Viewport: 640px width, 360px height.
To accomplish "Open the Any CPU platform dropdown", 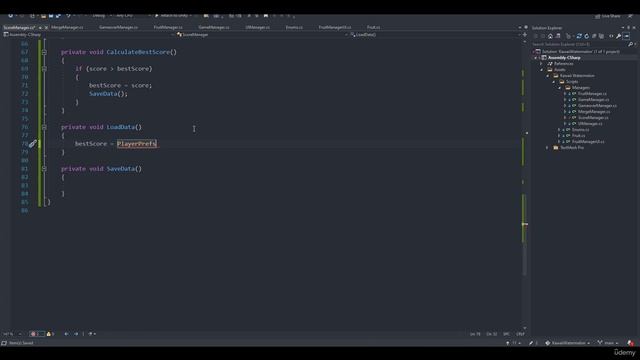I will click(133, 16).
